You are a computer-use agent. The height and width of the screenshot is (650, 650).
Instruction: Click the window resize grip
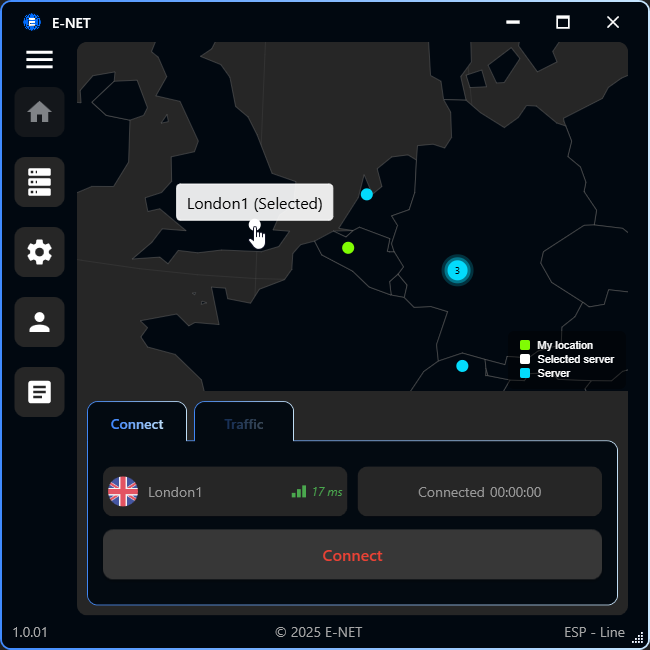pyautogui.click(x=638, y=639)
